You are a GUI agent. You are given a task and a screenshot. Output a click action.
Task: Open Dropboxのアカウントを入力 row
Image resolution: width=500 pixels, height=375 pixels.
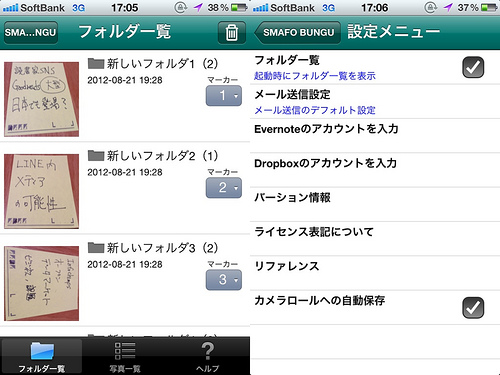coord(375,170)
